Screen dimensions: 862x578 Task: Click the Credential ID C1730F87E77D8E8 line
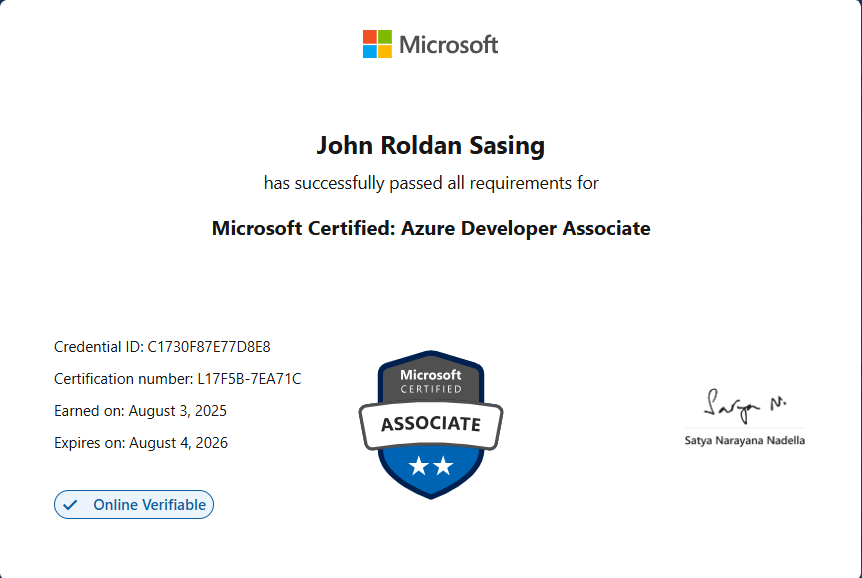coord(162,347)
